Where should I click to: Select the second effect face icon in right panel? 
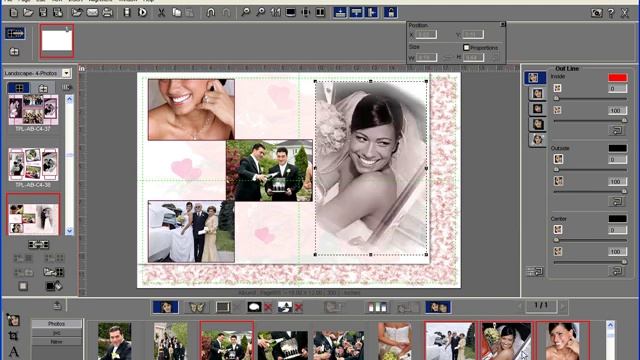(x=538, y=93)
